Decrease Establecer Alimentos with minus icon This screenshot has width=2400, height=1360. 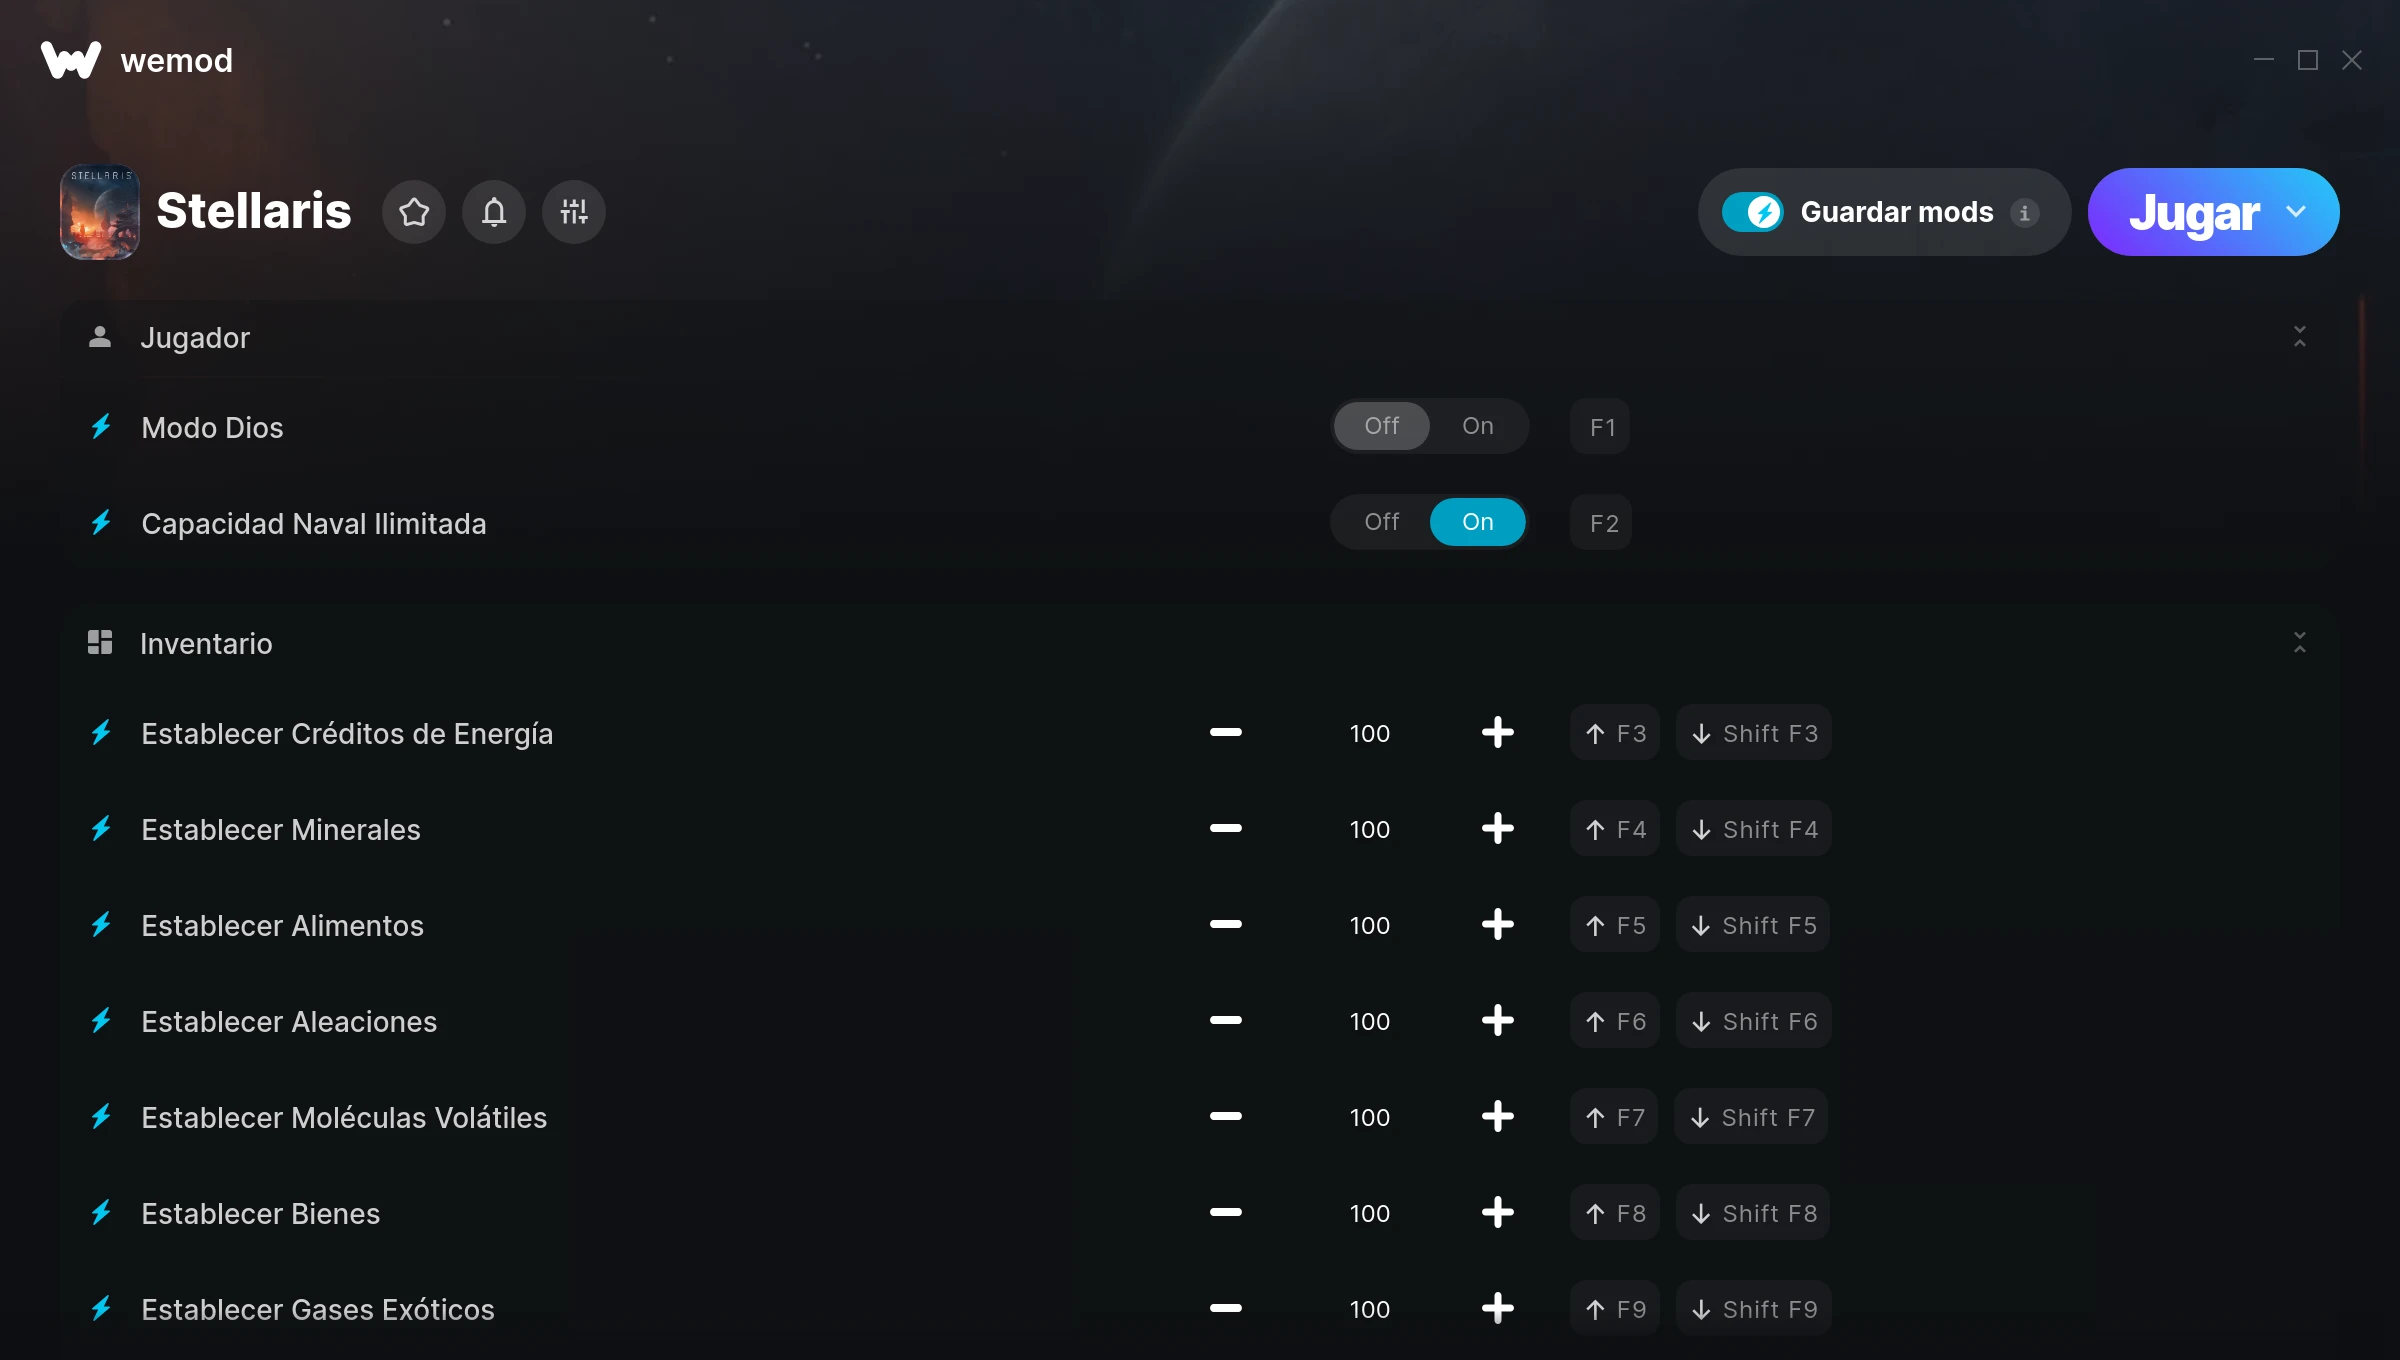coord(1225,925)
